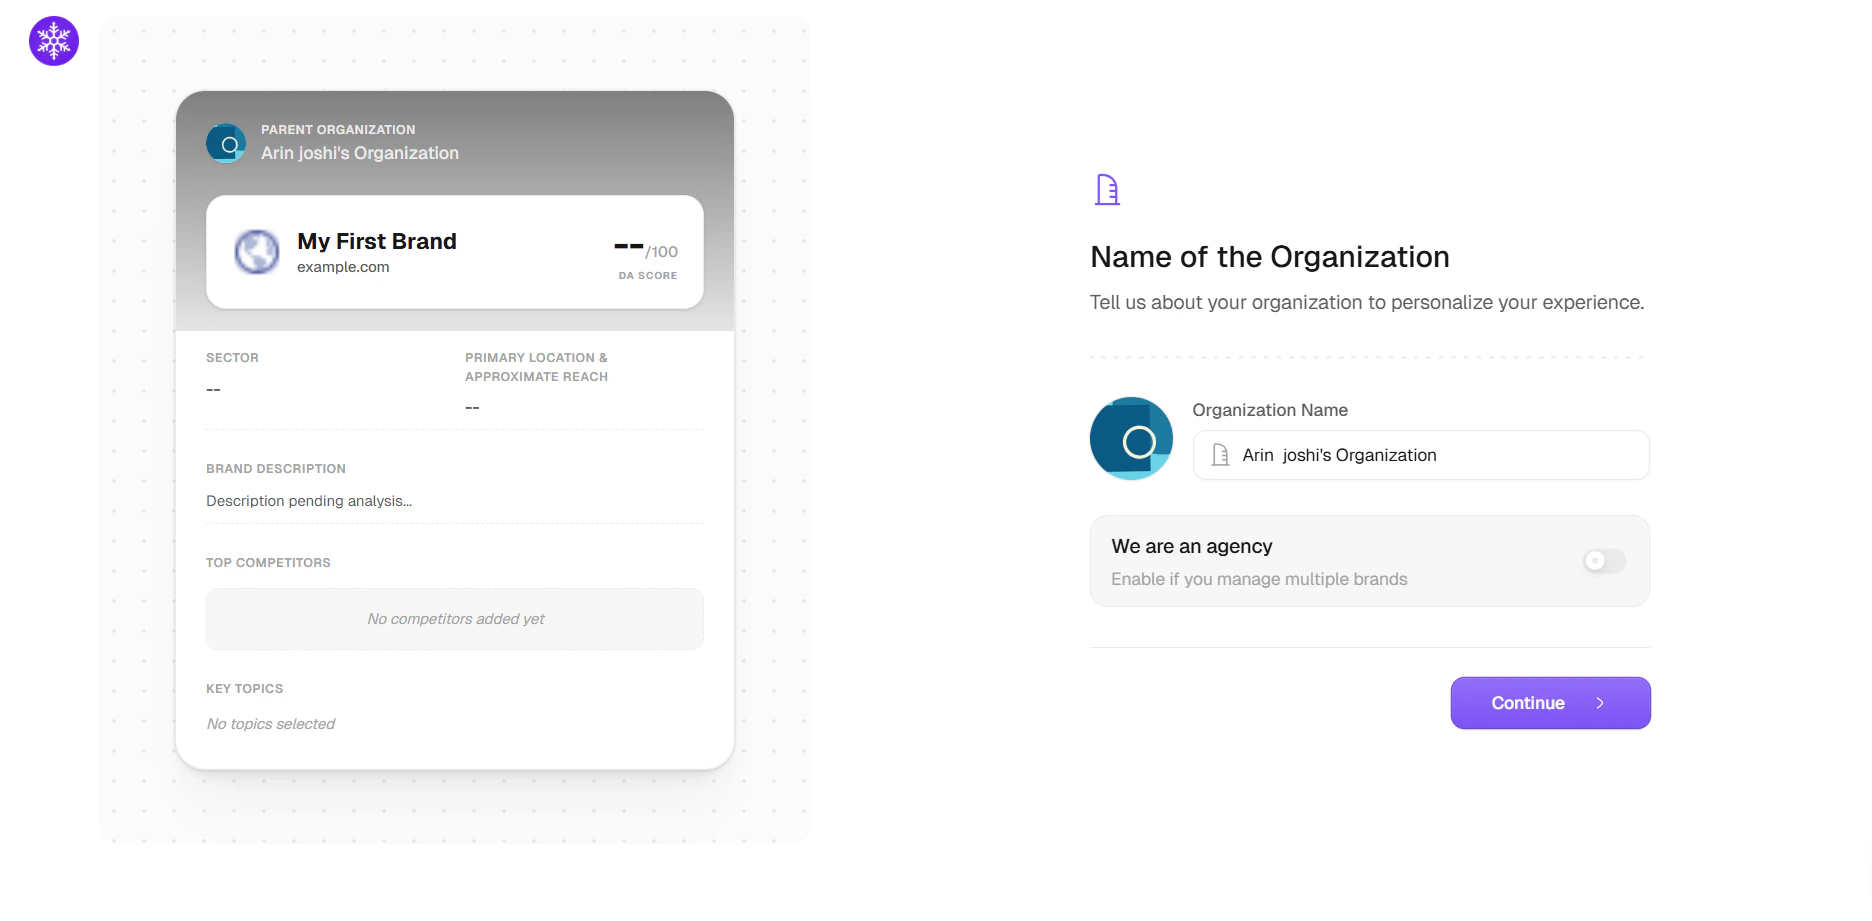
Task: Click the chevron arrow on the Continue button
Action: click(x=1598, y=703)
